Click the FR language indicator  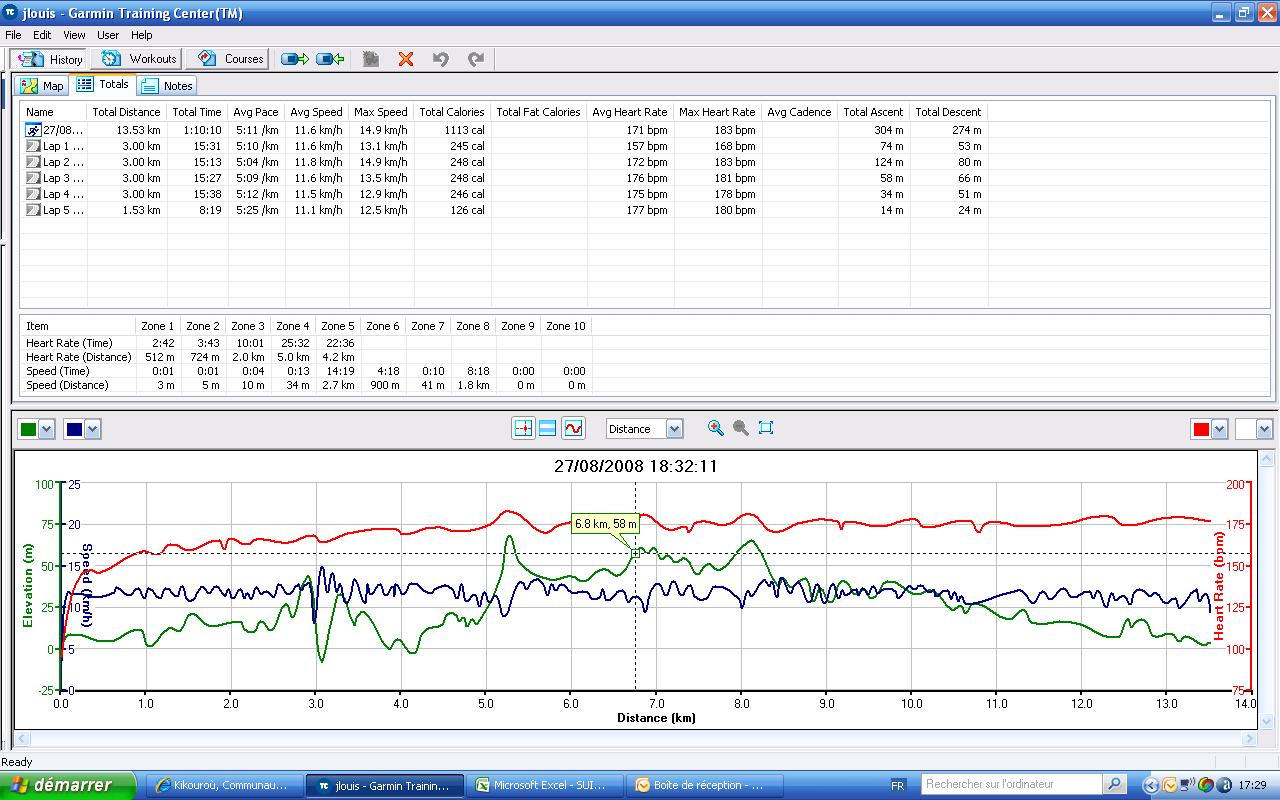coord(897,786)
